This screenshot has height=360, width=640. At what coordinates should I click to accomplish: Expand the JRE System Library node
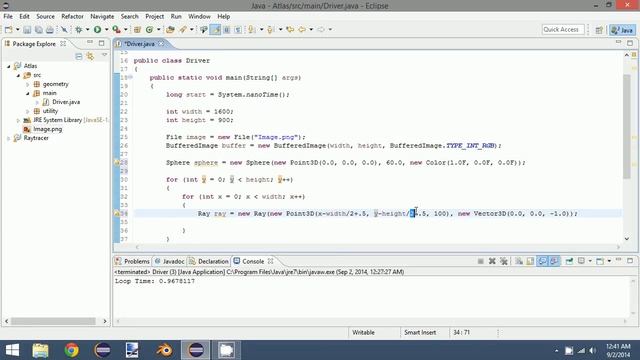click(18, 120)
